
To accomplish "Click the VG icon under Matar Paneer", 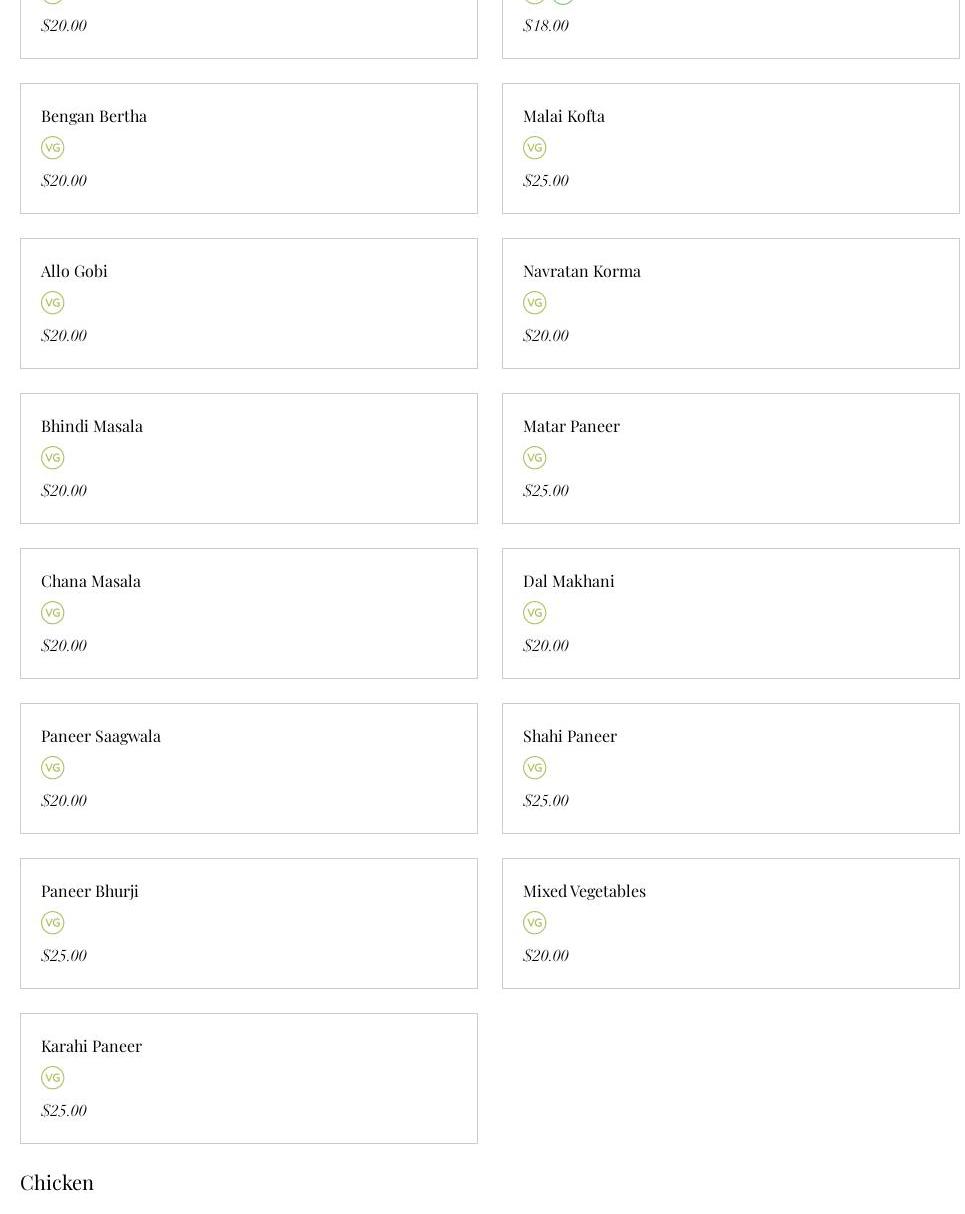I will [534, 458].
